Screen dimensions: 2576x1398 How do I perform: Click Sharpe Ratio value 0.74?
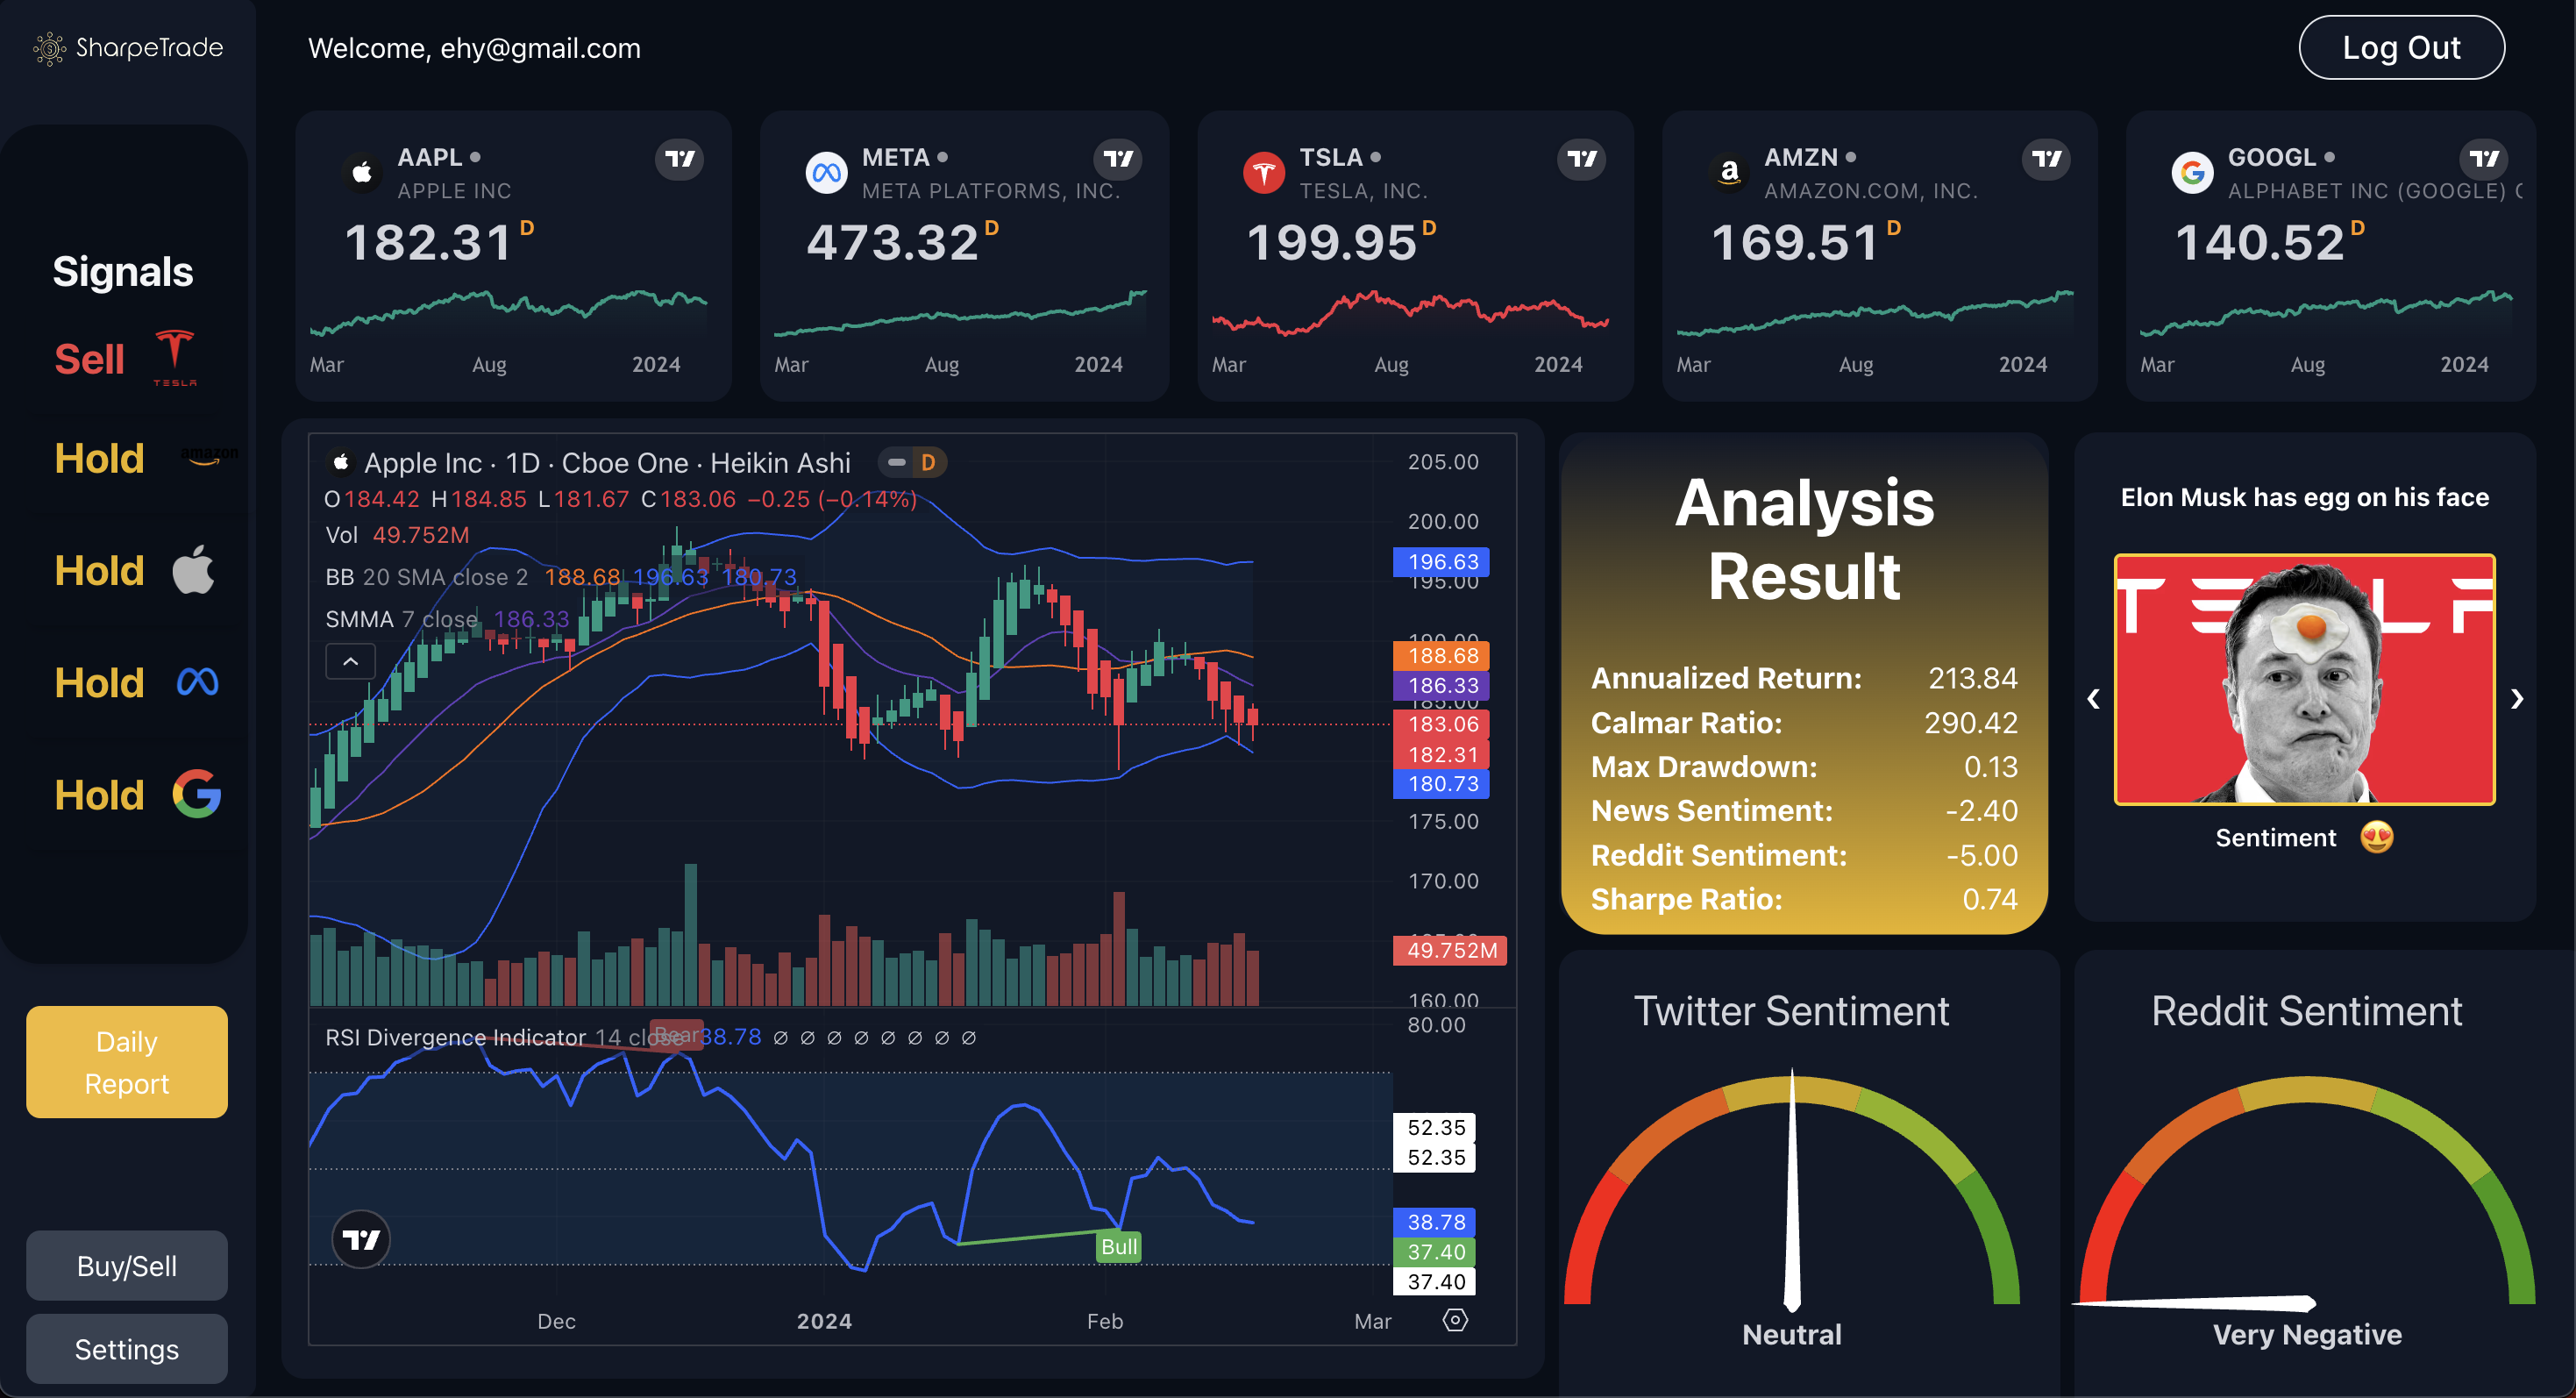[x=1989, y=899]
